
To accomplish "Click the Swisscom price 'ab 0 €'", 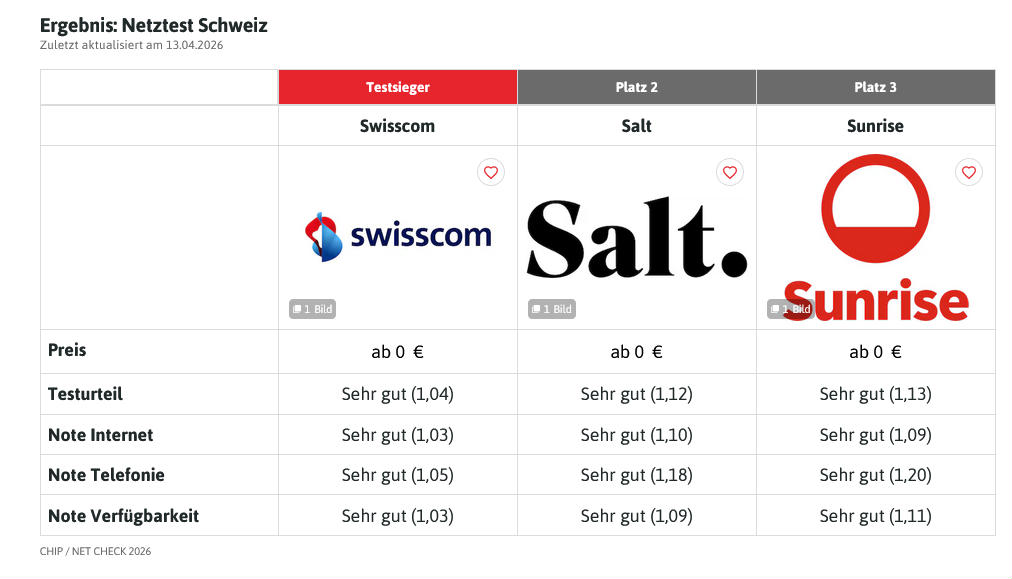I will click(x=398, y=352).
